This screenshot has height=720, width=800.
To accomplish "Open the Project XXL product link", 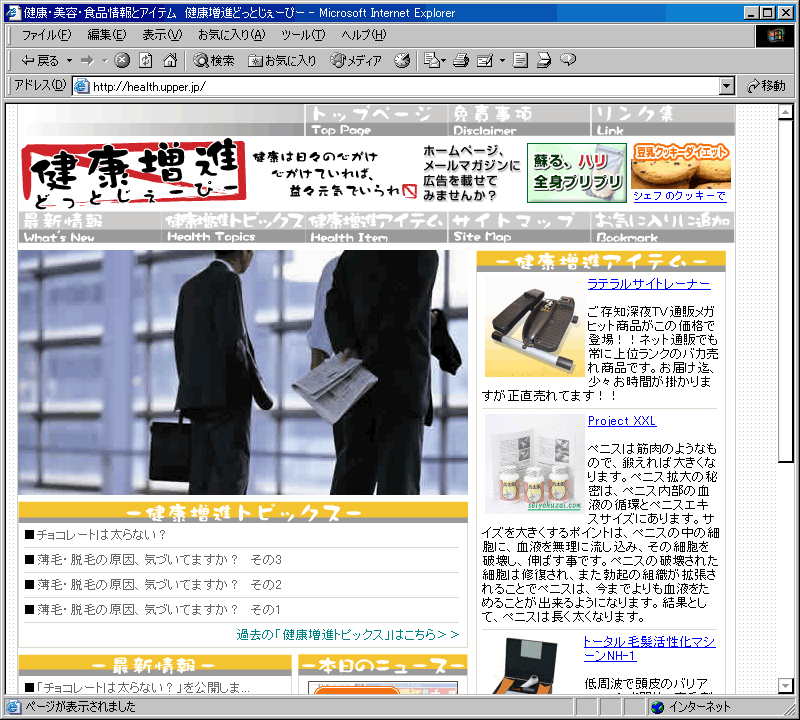I will pyautogui.click(x=622, y=421).
